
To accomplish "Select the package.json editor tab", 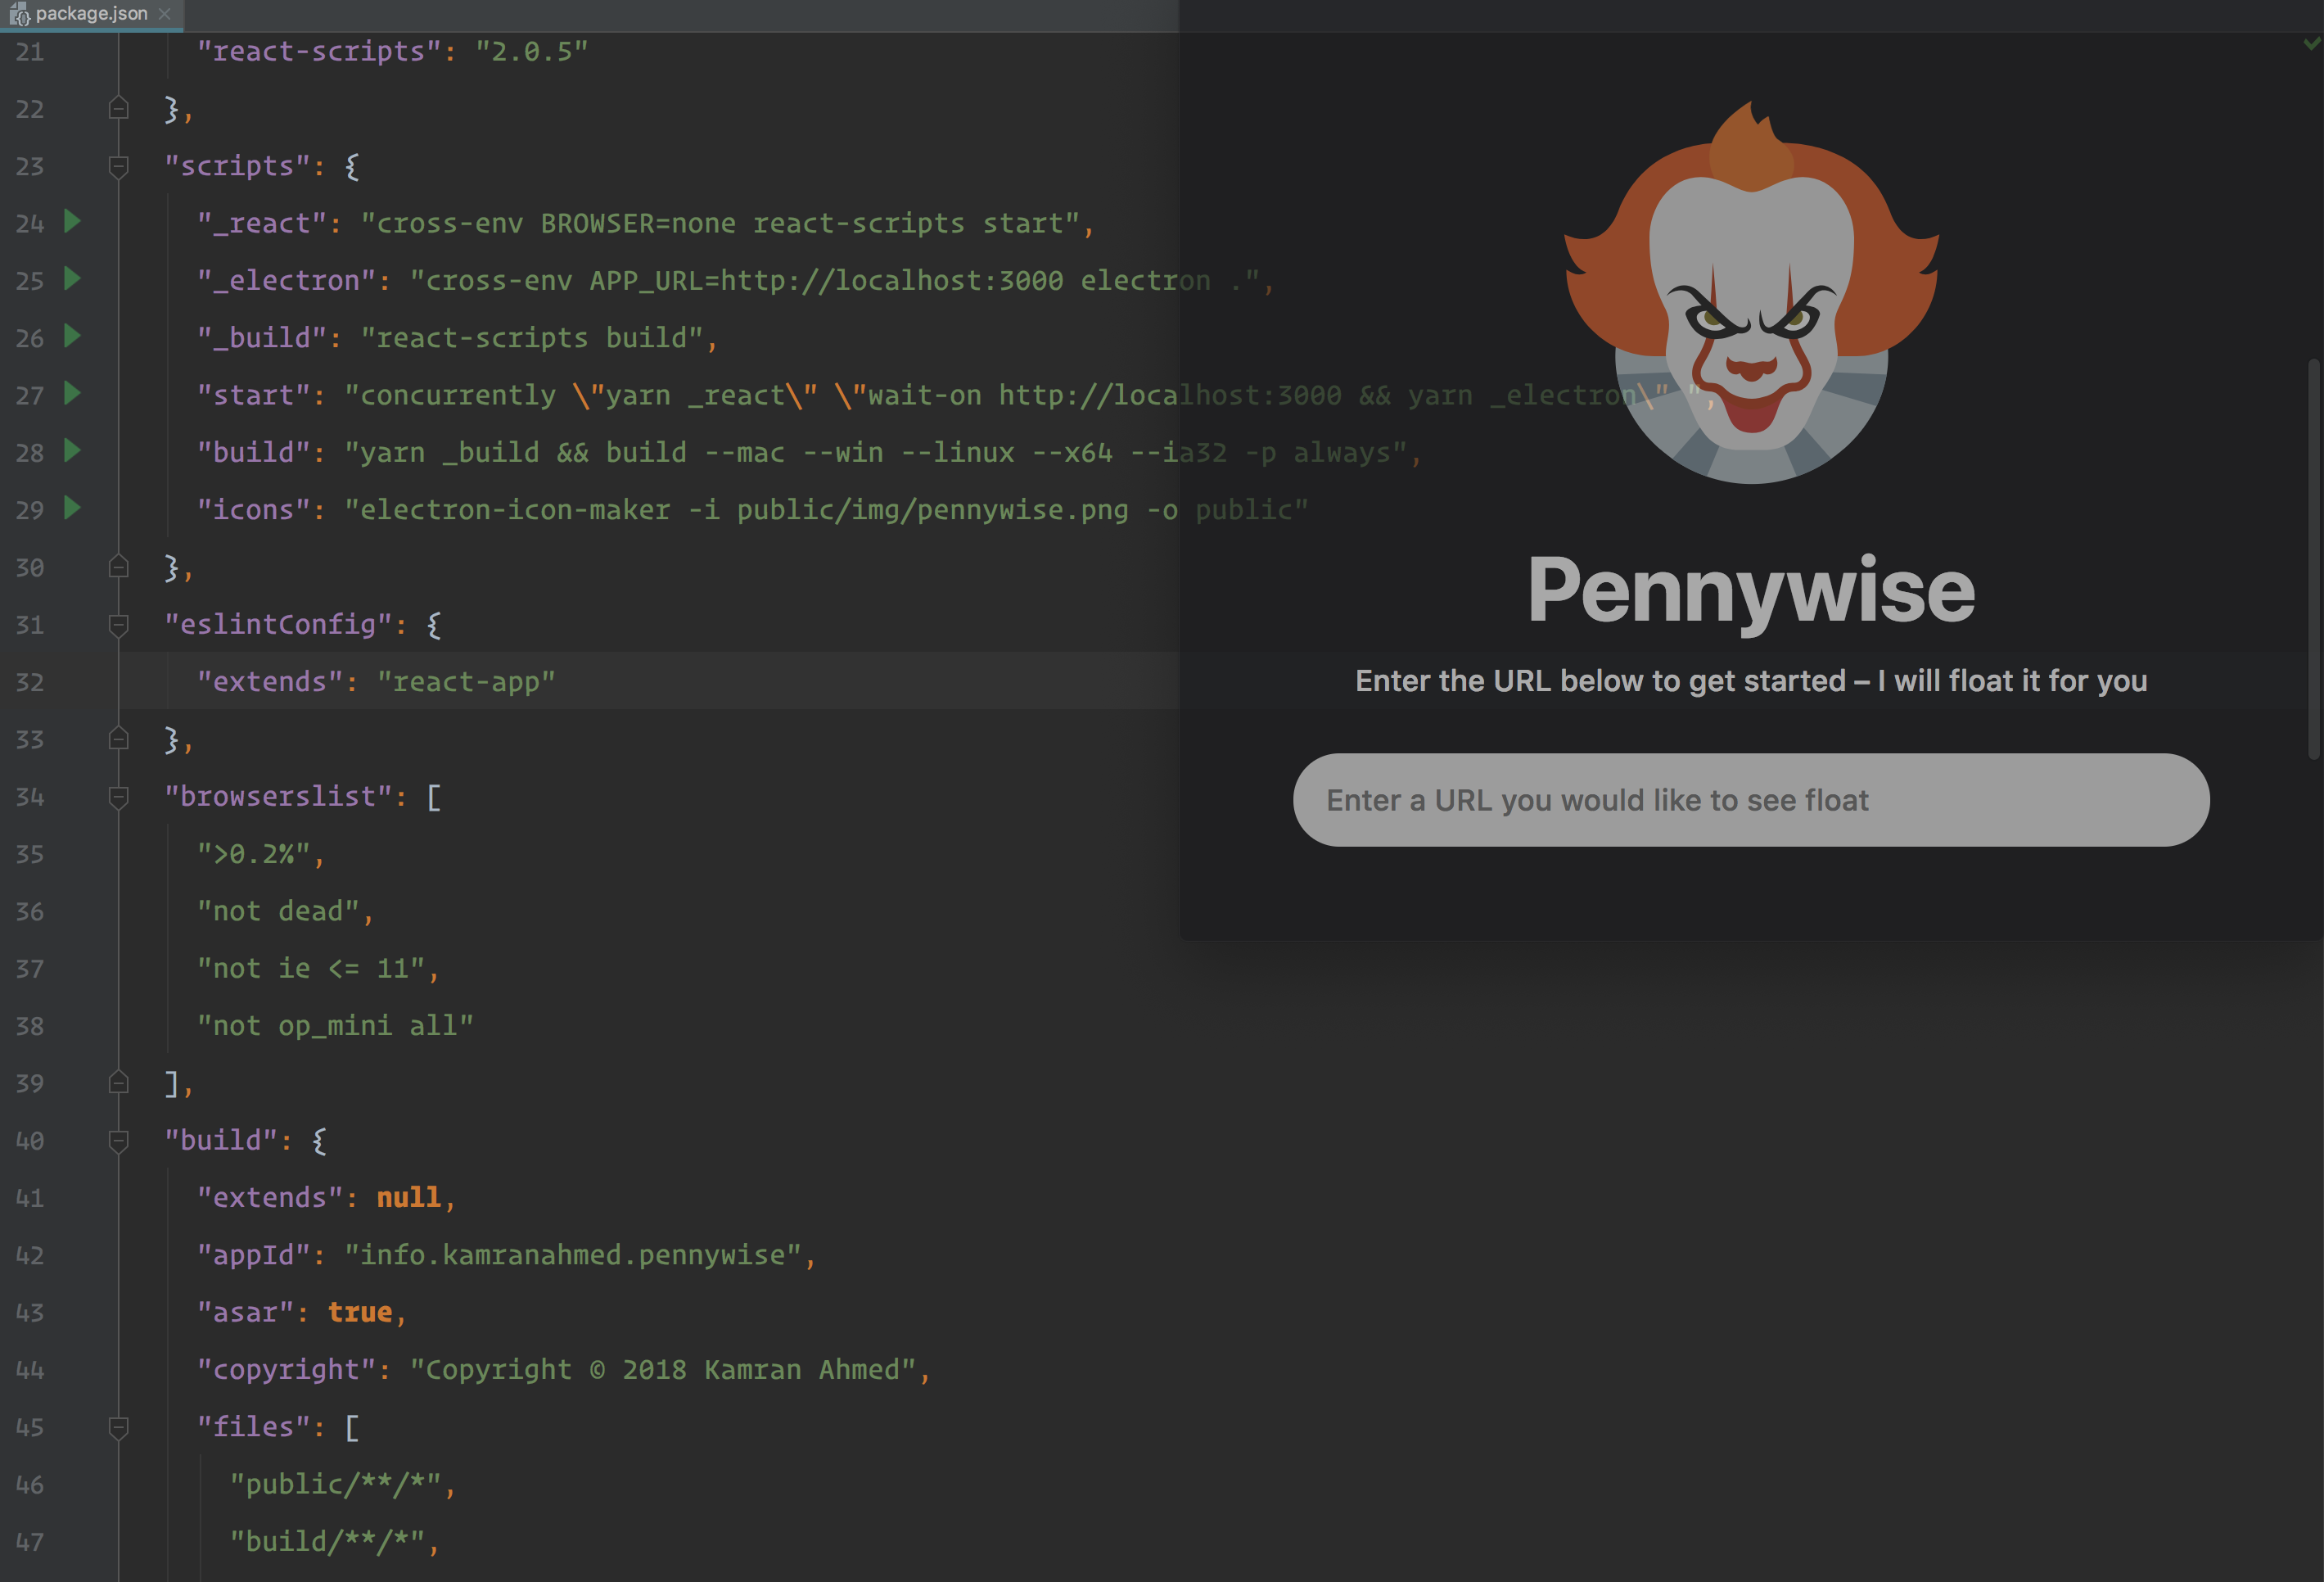I will coord(90,14).
